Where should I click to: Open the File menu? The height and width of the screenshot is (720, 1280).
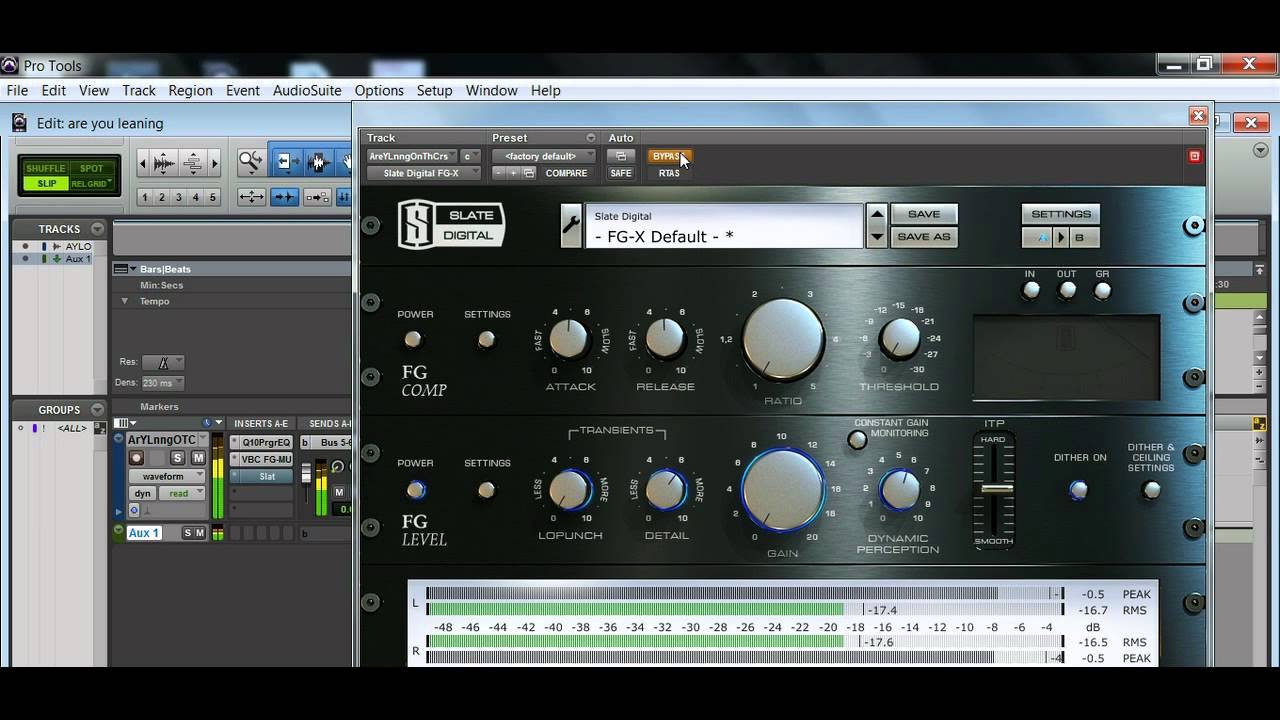(x=17, y=90)
